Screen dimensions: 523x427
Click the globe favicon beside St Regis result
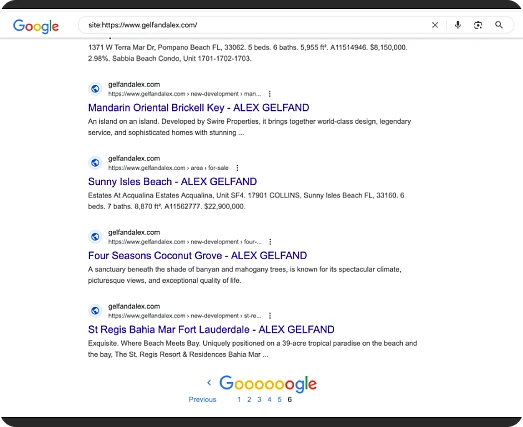pos(95,311)
